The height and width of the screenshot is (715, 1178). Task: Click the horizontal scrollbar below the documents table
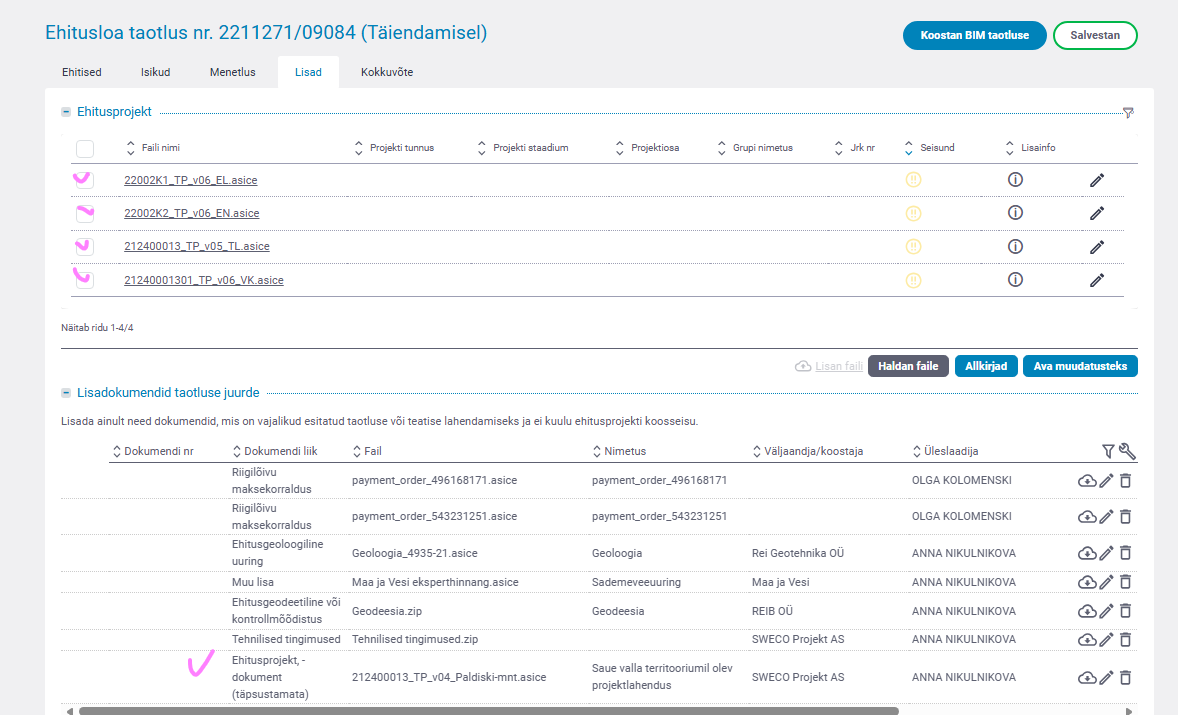pyautogui.click(x=488, y=711)
